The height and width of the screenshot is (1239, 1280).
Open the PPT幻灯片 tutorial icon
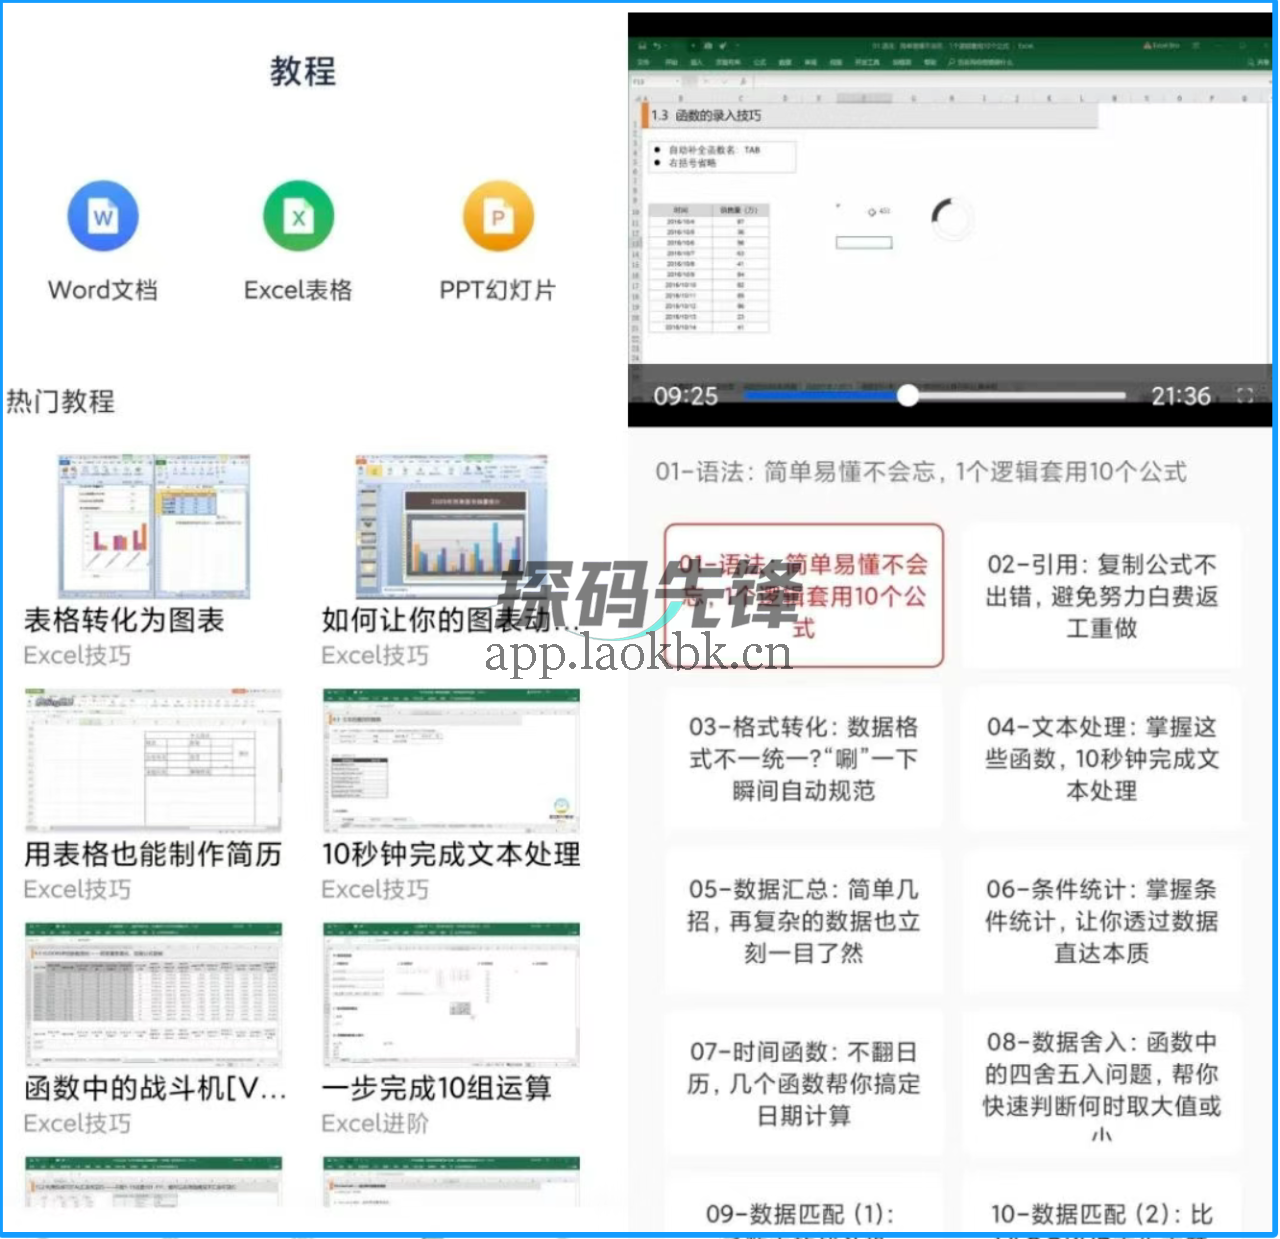tap(498, 216)
